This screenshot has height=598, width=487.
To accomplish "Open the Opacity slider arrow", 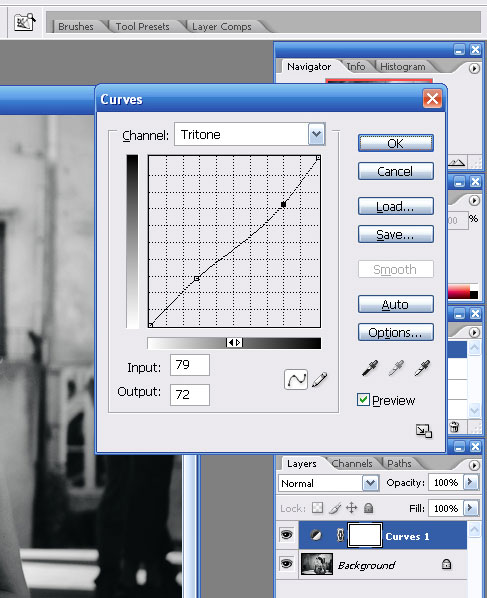I will point(470,482).
